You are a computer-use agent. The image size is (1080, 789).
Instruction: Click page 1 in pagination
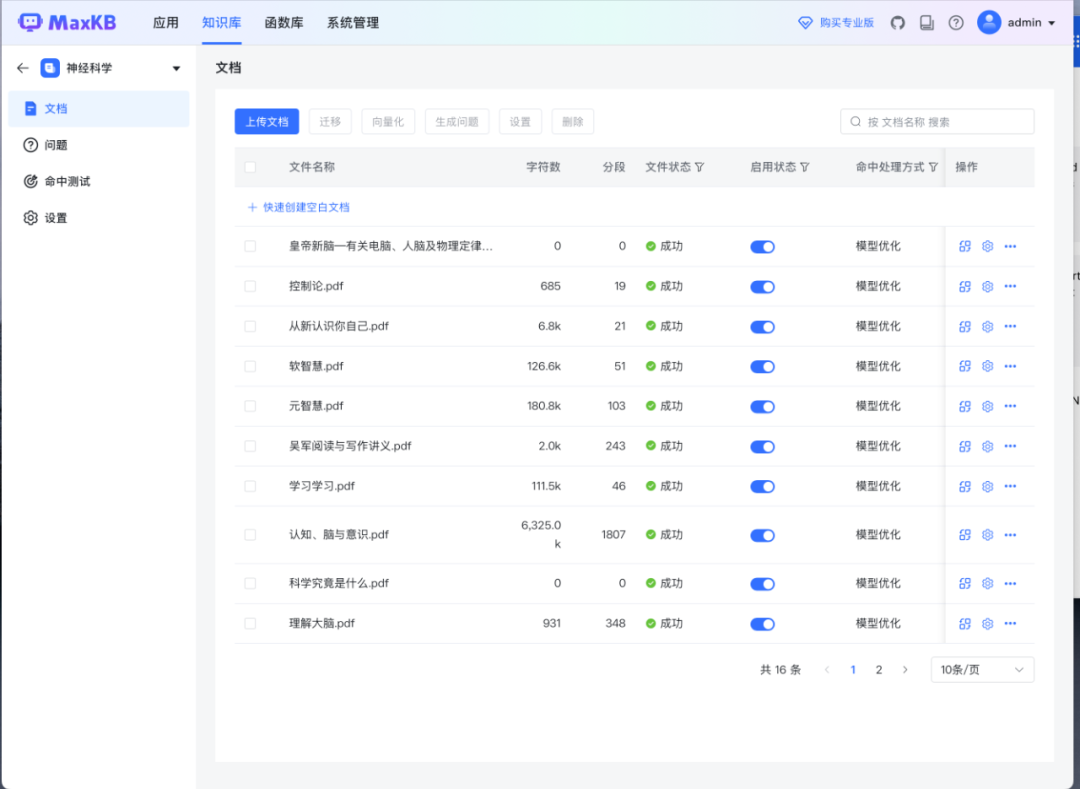click(x=853, y=670)
